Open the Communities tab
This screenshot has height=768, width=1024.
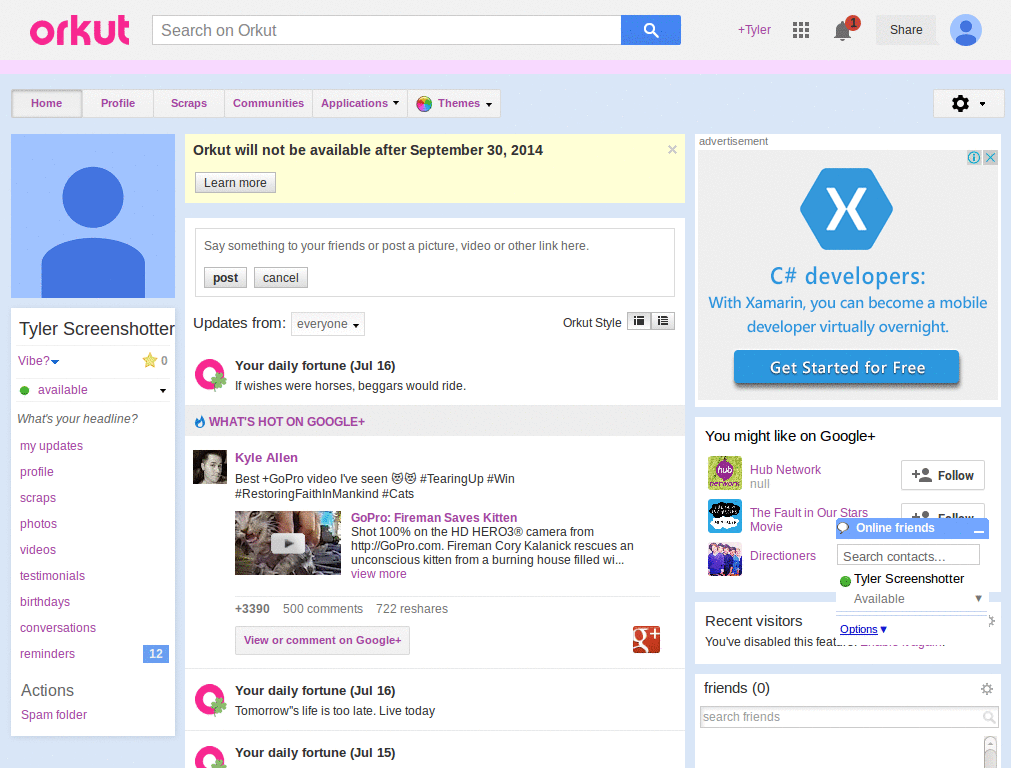tap(268, 103)
